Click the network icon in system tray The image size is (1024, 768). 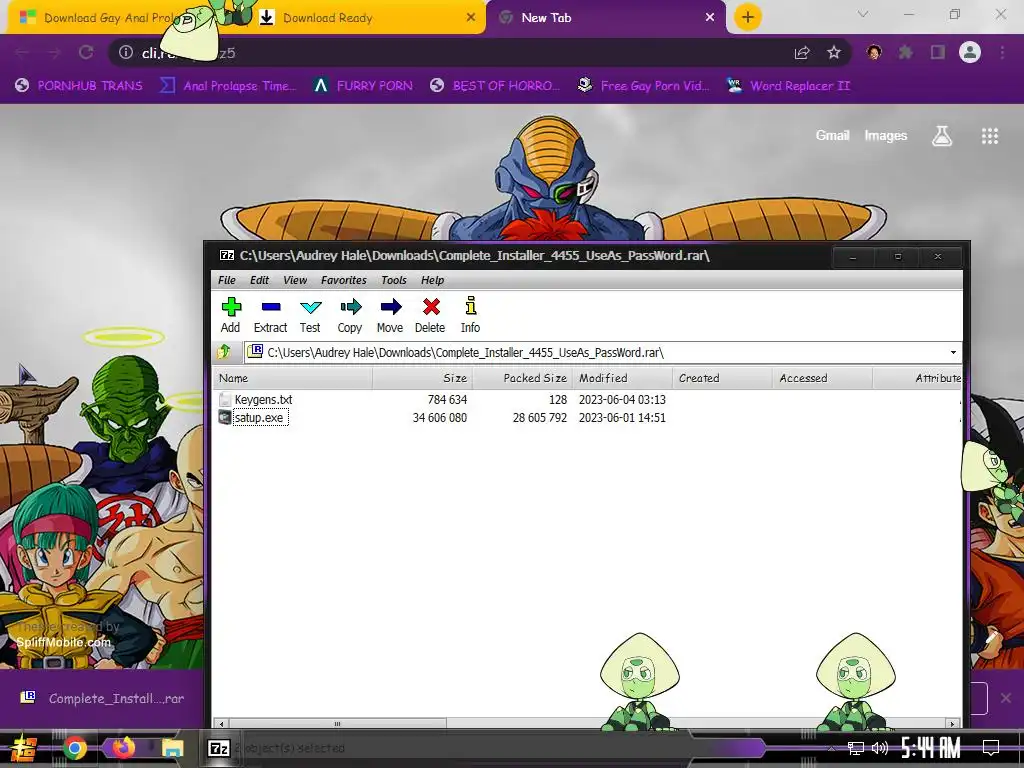(x=856, y=748)
